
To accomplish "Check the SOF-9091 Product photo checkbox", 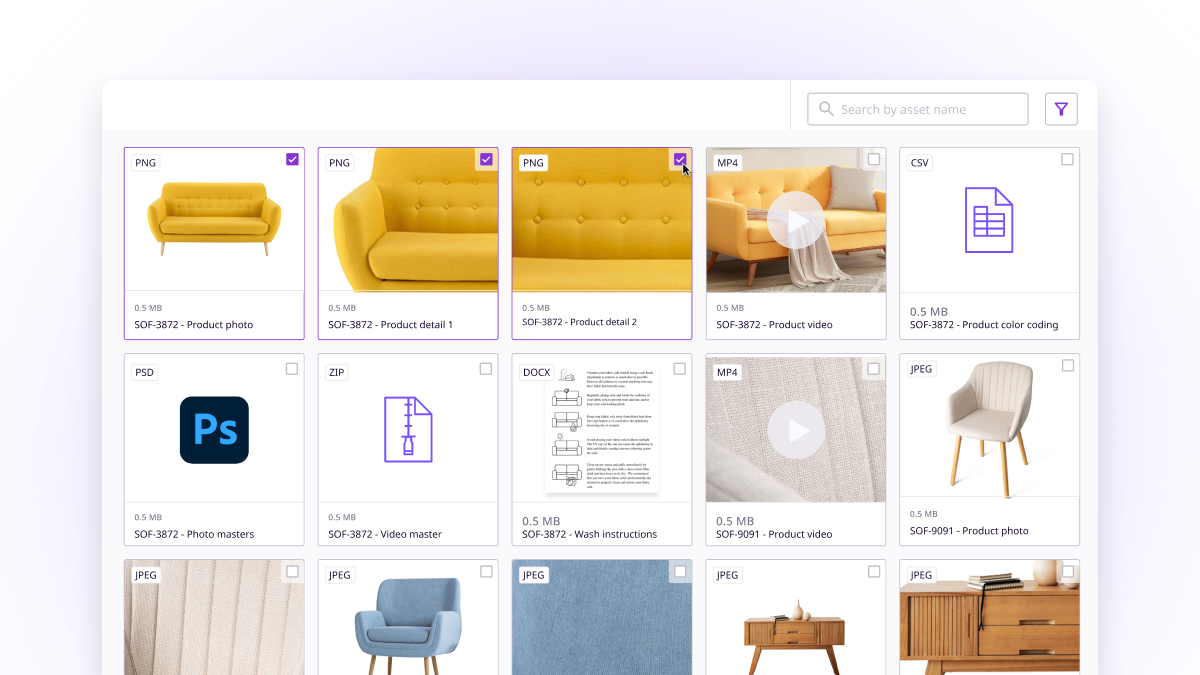I will 1067,366.
